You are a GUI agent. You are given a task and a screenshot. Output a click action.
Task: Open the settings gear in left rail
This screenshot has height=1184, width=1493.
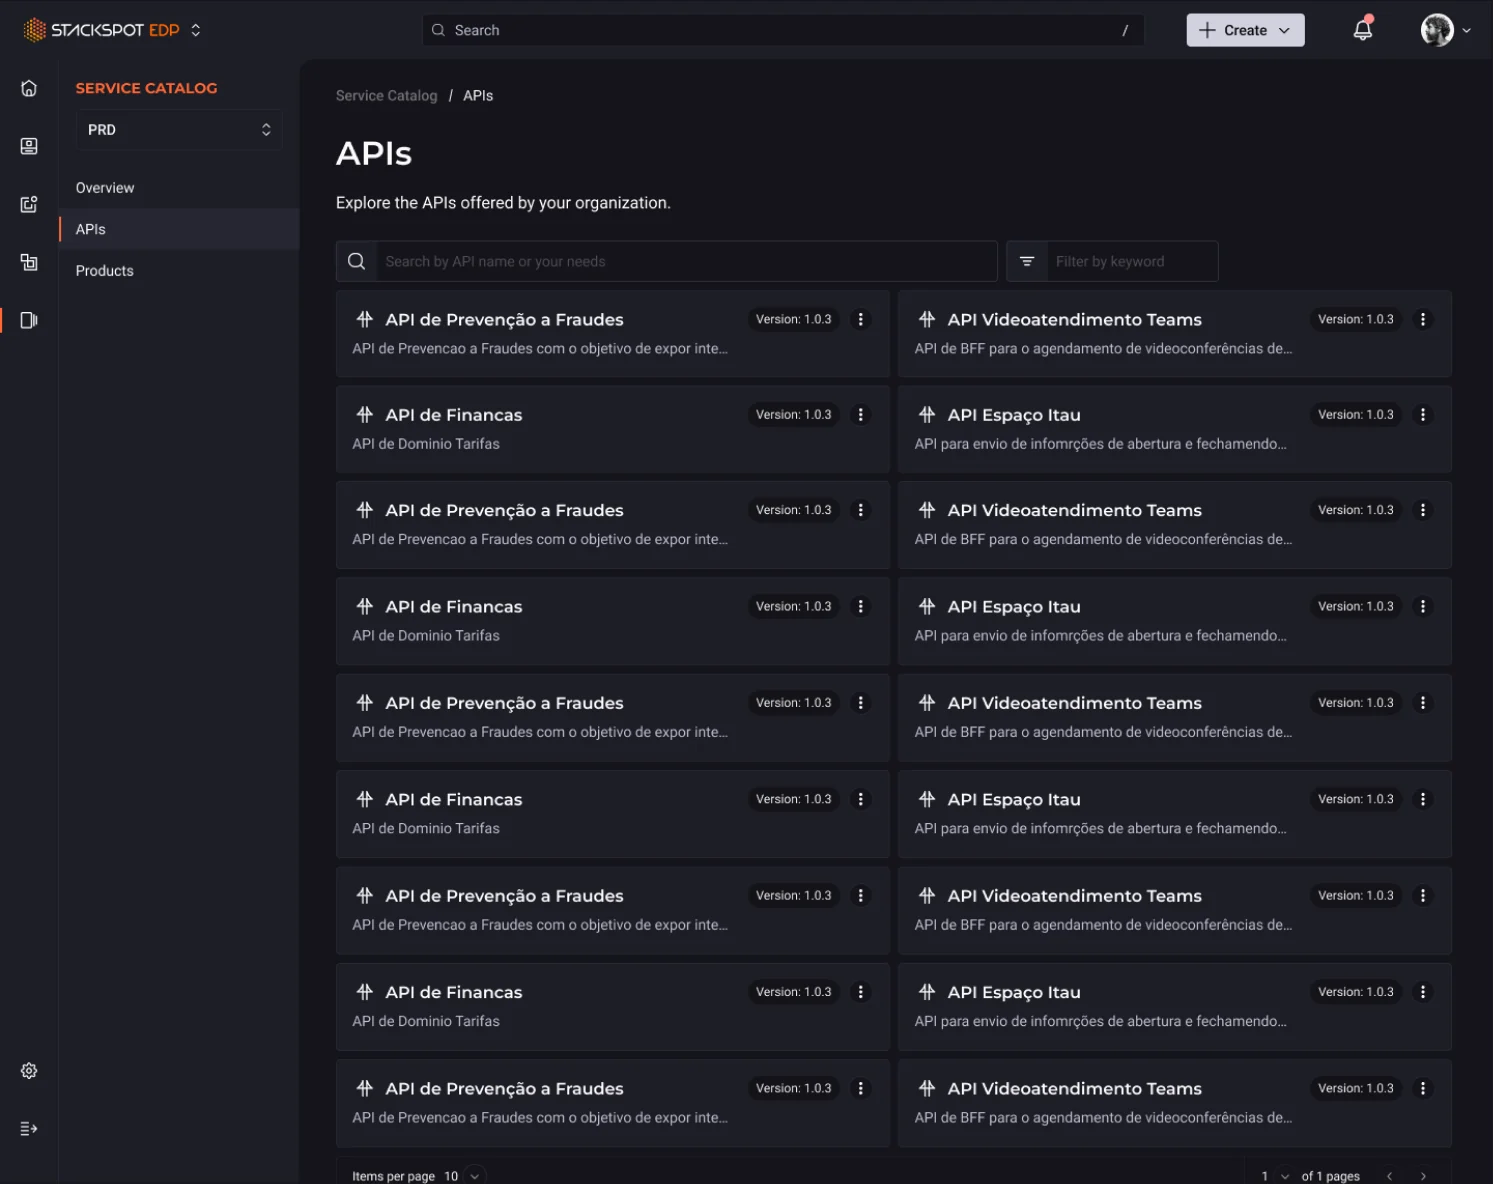[29, 1071]
